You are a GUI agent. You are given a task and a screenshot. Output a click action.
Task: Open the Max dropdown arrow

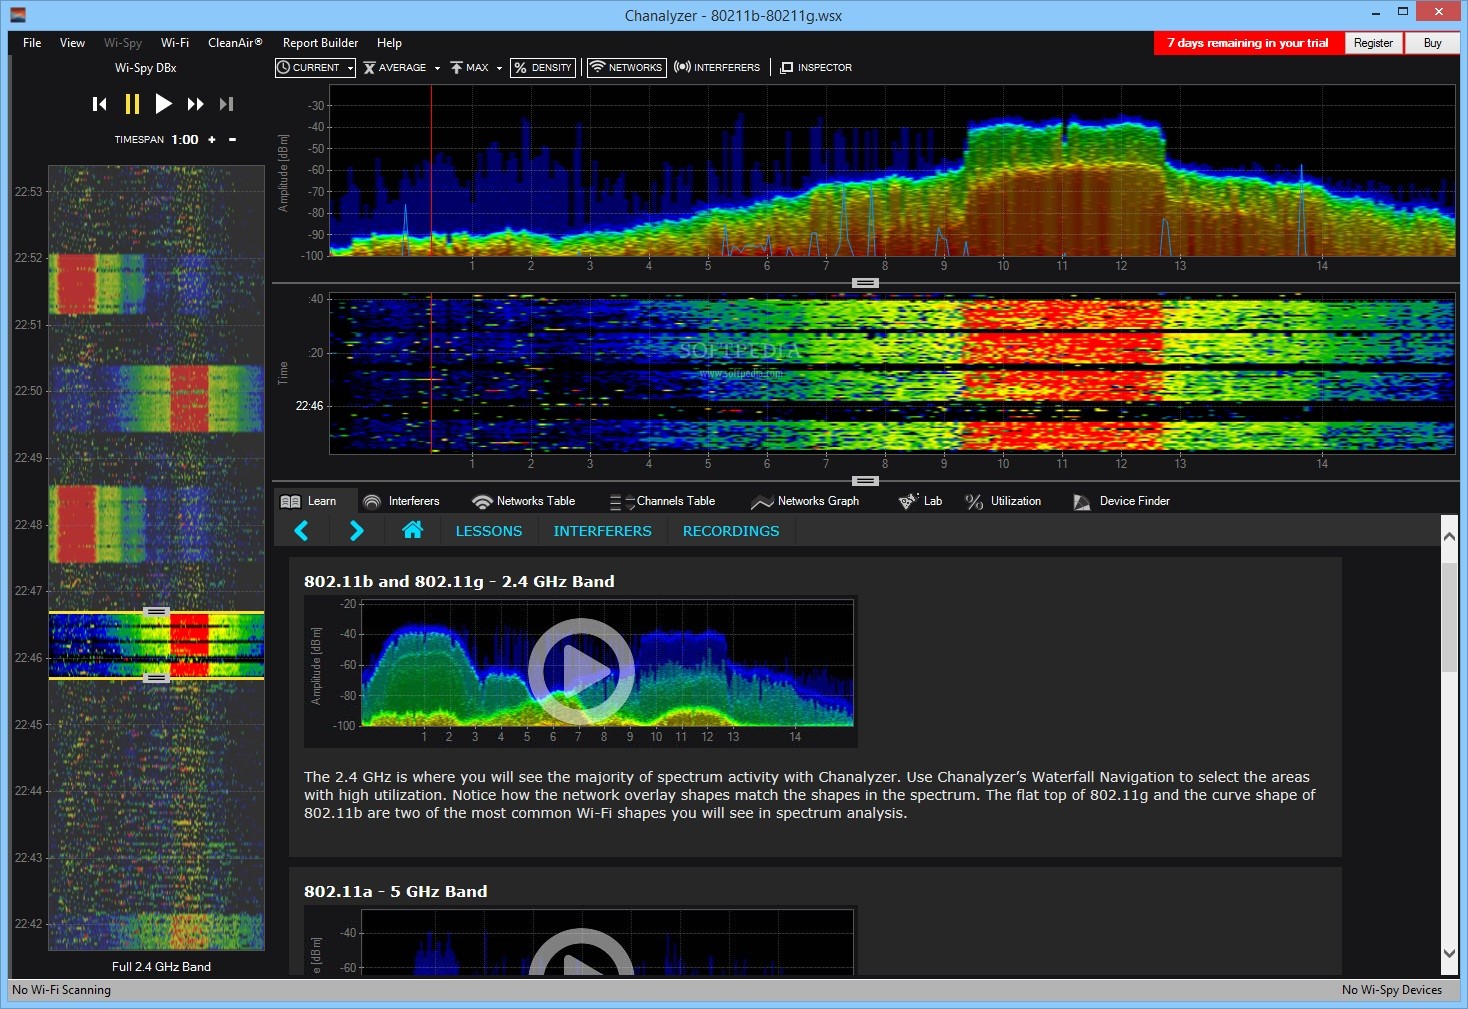[x=499, y=69]
